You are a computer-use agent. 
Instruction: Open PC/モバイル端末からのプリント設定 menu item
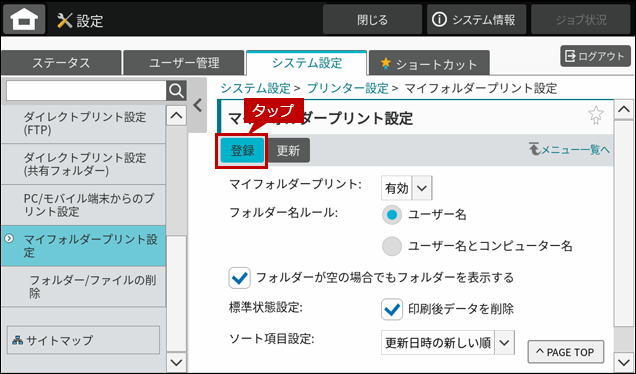(x=83, y=205)
